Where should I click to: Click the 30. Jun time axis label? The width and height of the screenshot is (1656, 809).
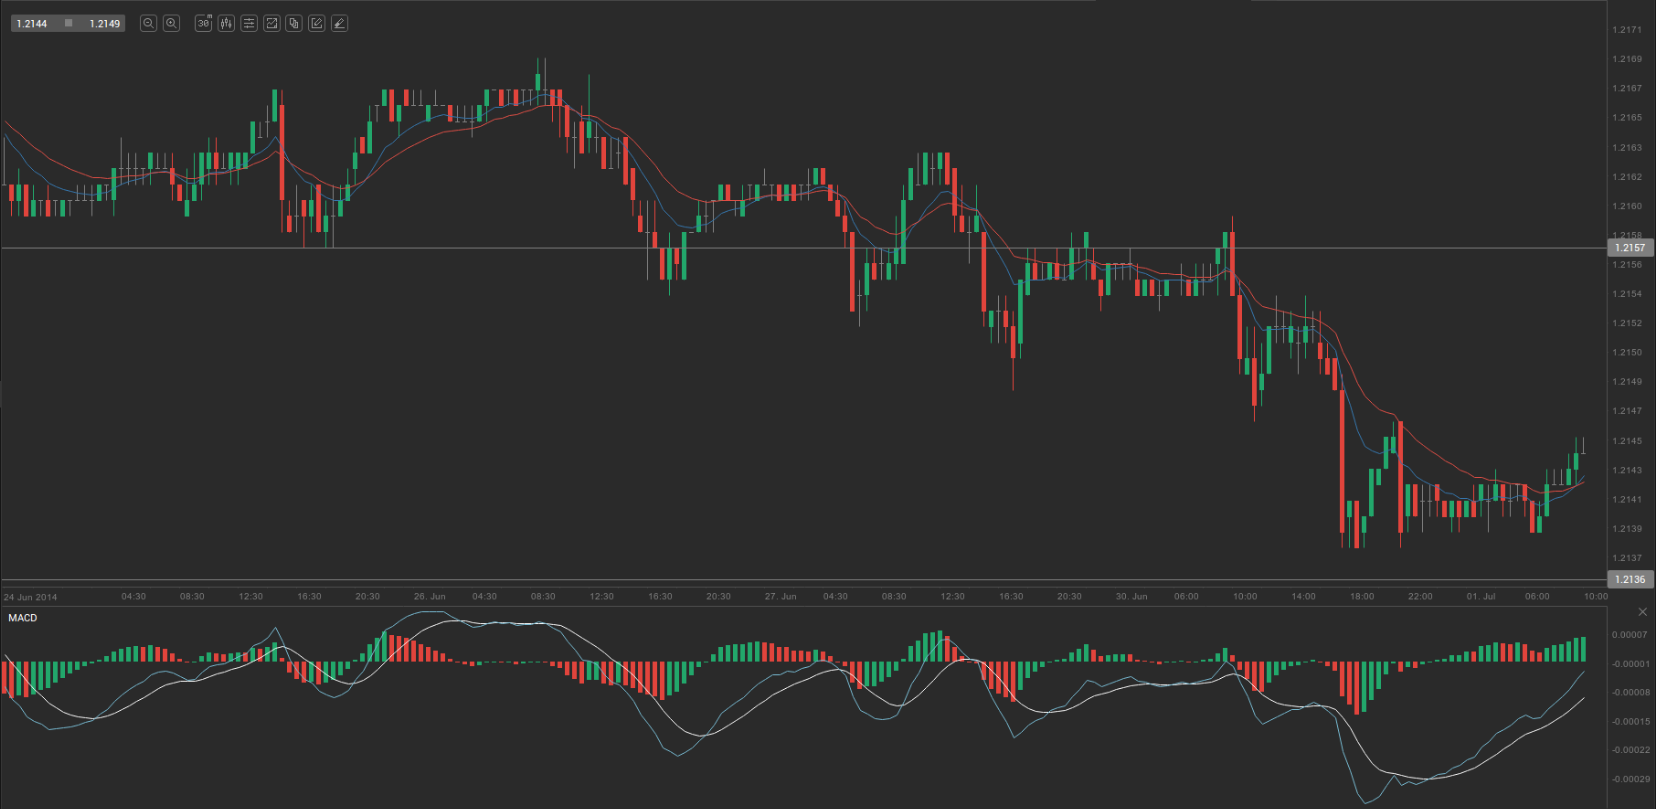(1131, 597)
